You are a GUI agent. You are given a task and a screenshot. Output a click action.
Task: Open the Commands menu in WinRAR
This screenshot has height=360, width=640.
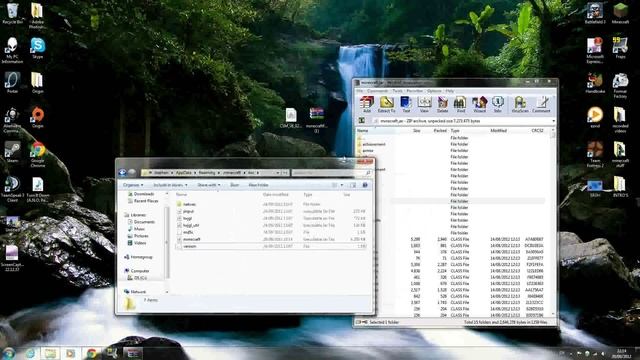[377, 91]
